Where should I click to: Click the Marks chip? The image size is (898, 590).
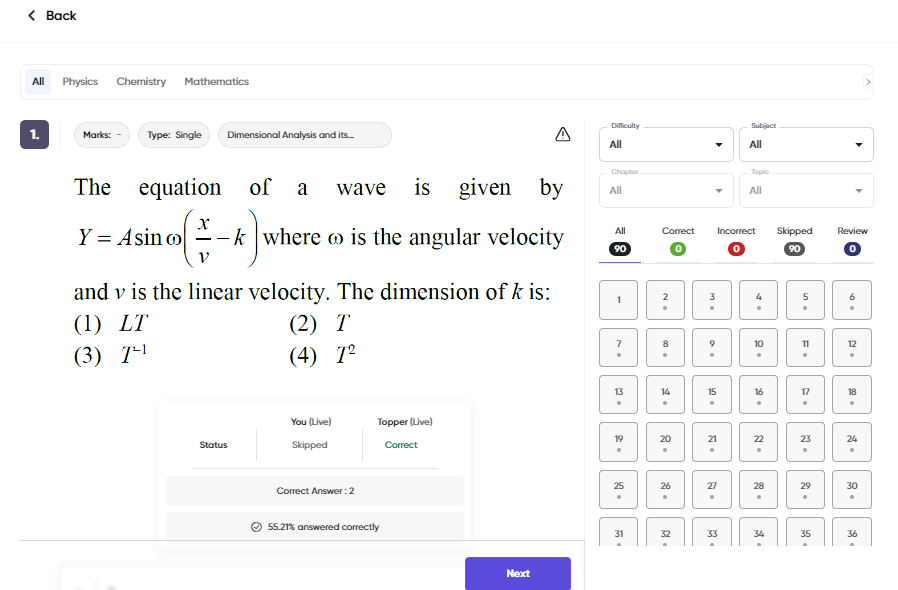click(102, 135)
